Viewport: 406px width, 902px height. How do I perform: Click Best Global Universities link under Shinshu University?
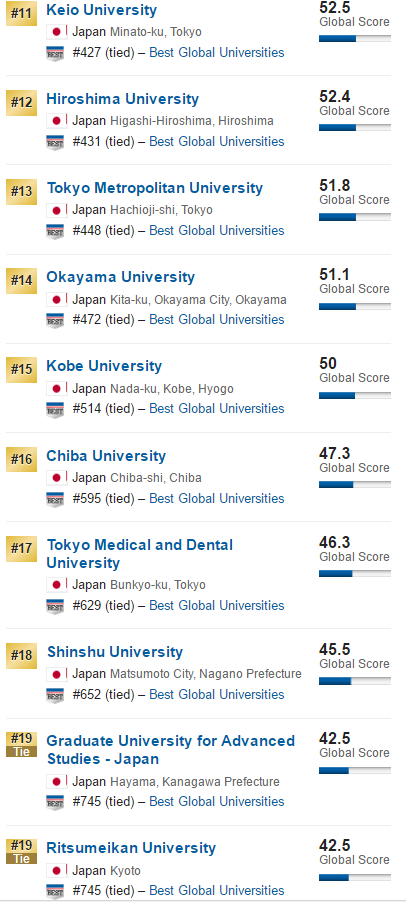(x=216, y=695)
